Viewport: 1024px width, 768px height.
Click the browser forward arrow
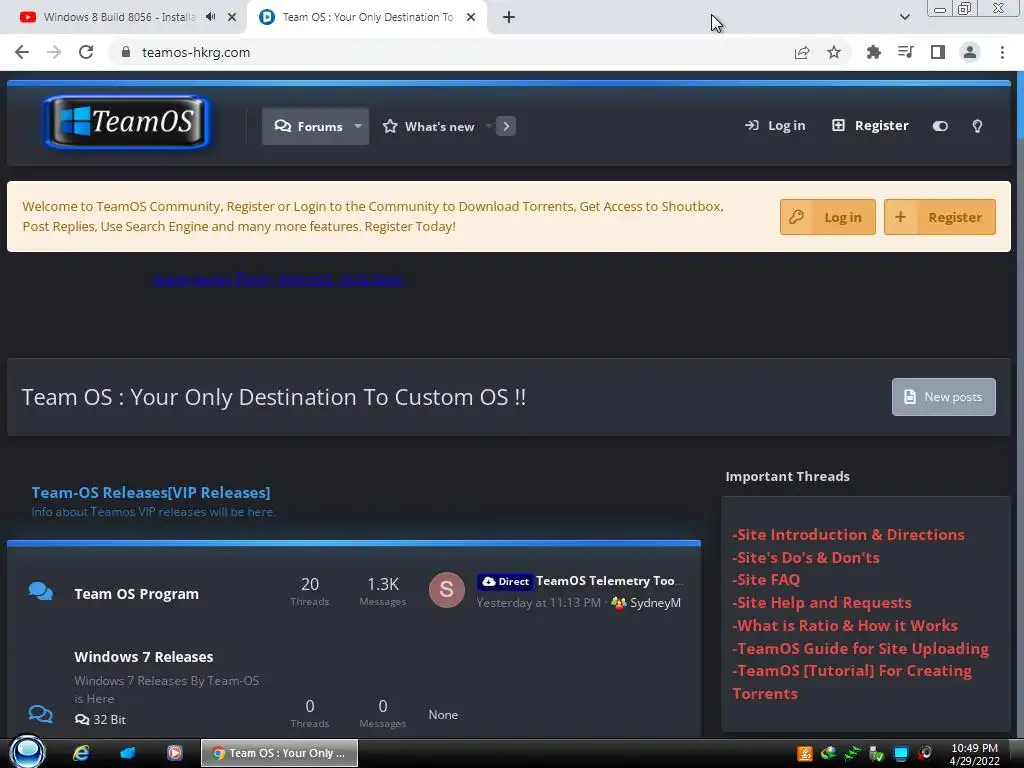[x=54, y=52]
